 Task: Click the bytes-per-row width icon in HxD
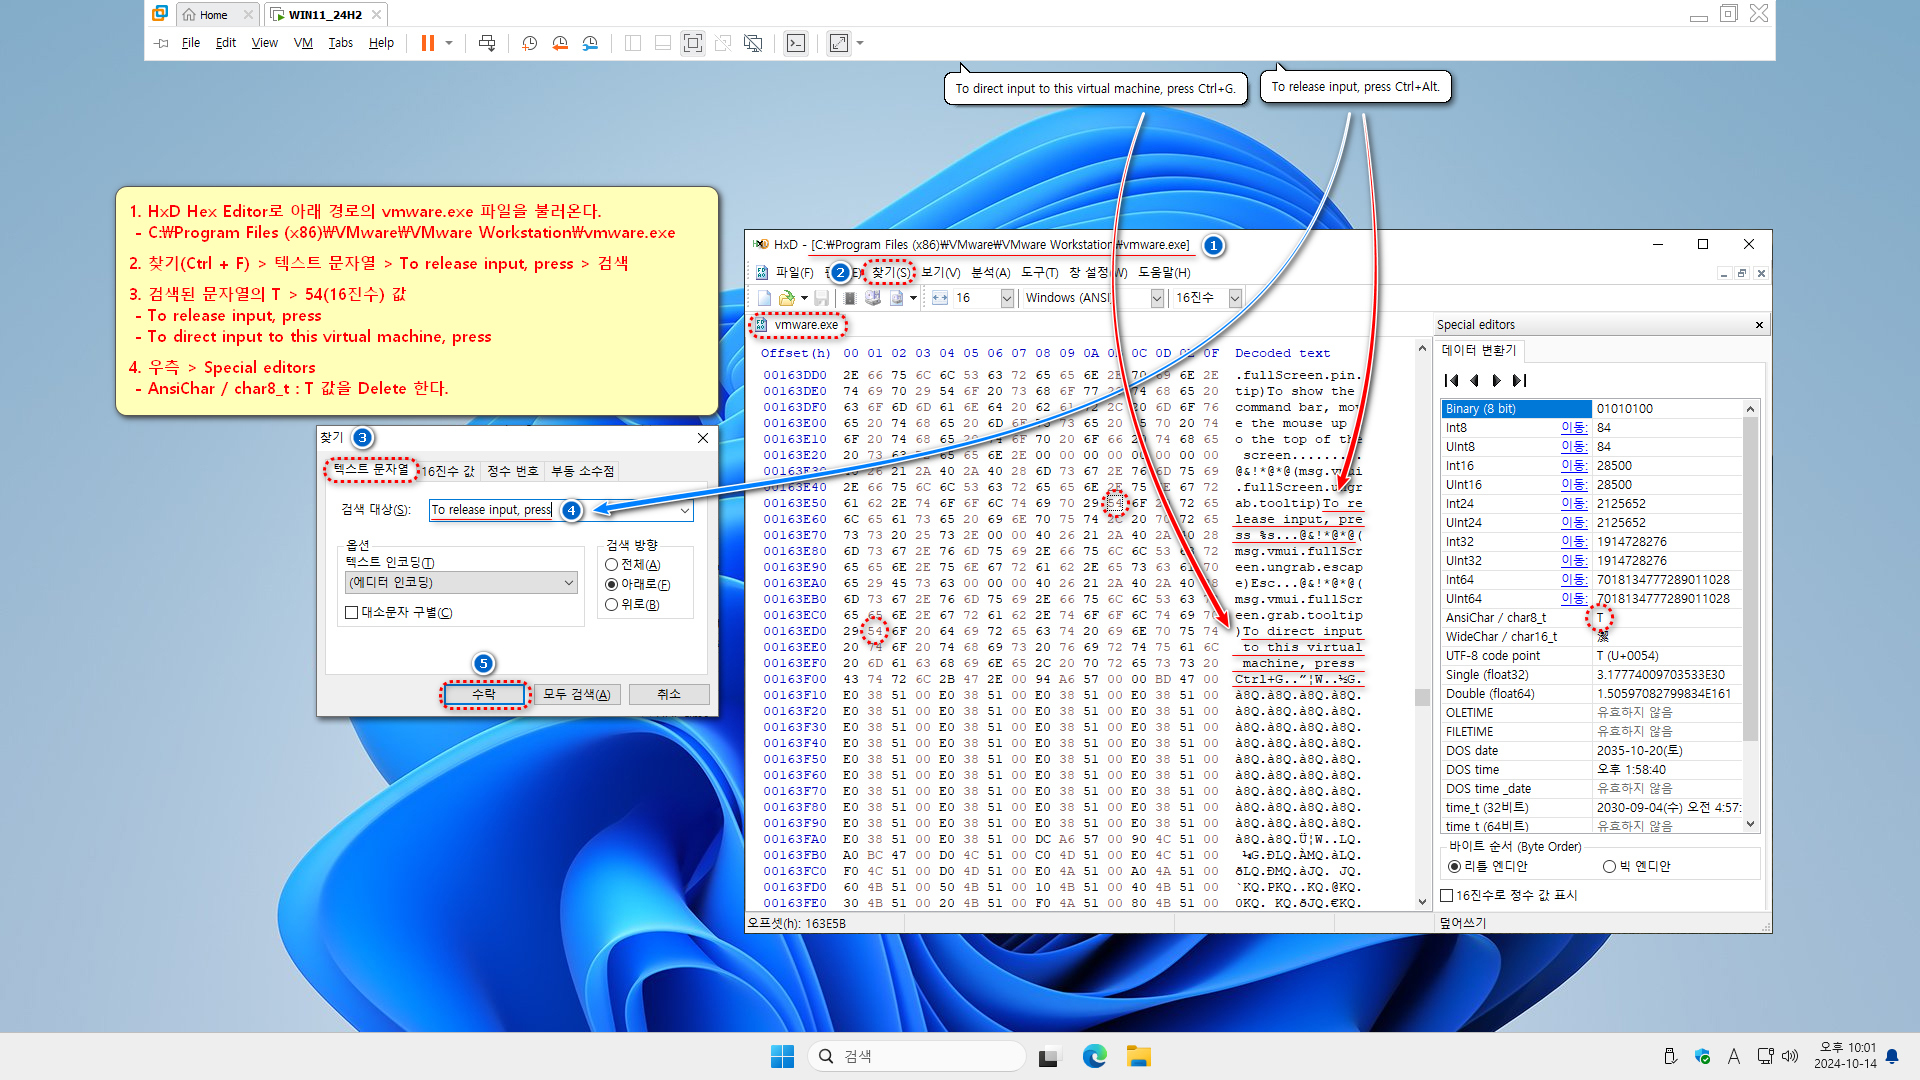click(x=940, y=298)
